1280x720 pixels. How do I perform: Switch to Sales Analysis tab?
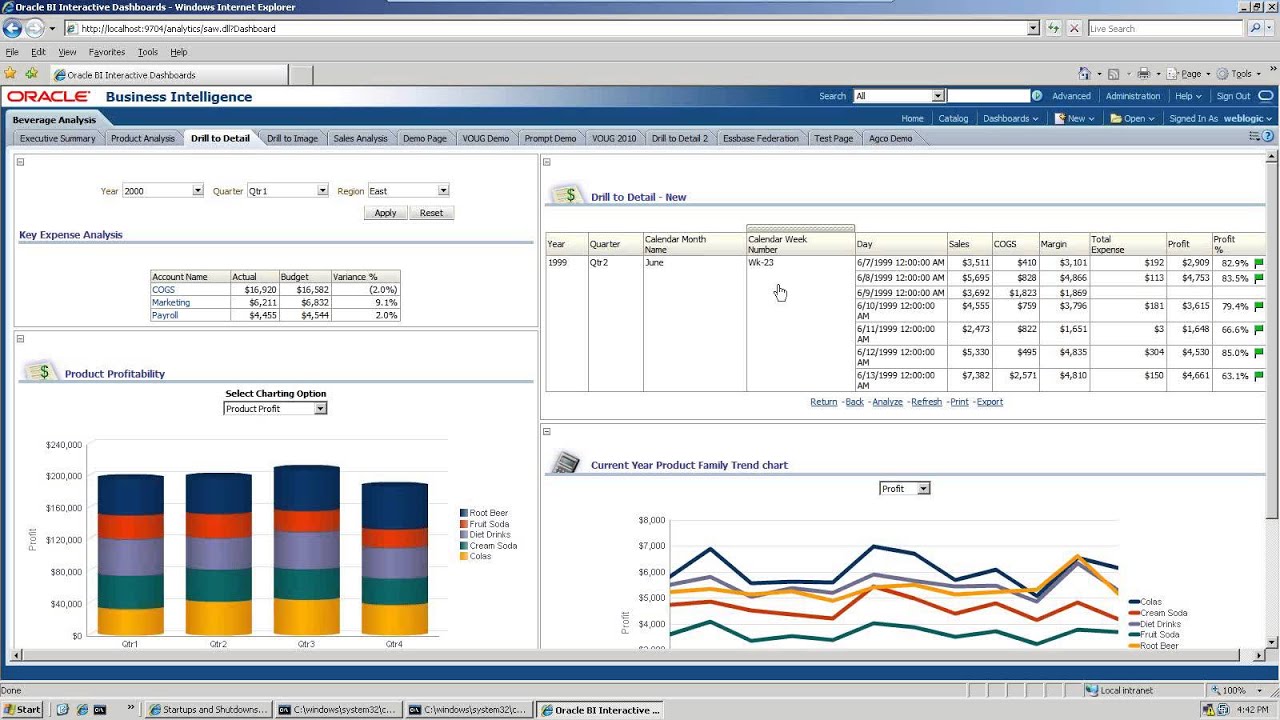(360, 138)
